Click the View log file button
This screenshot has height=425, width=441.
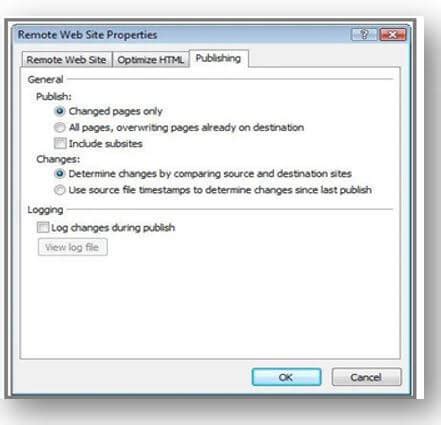coord(73,247)
